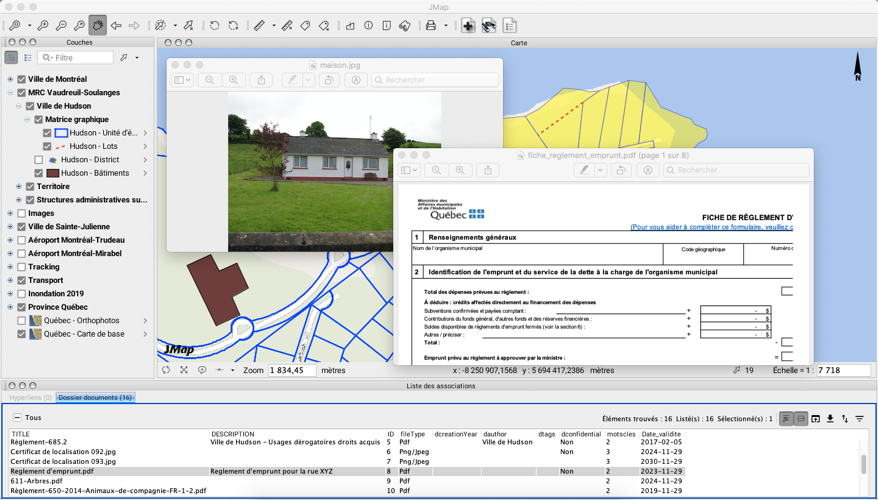This screenshot has width=878, height=500.
Task: Click the print icon in main toolbar
Action: click(x=431, y=25)
